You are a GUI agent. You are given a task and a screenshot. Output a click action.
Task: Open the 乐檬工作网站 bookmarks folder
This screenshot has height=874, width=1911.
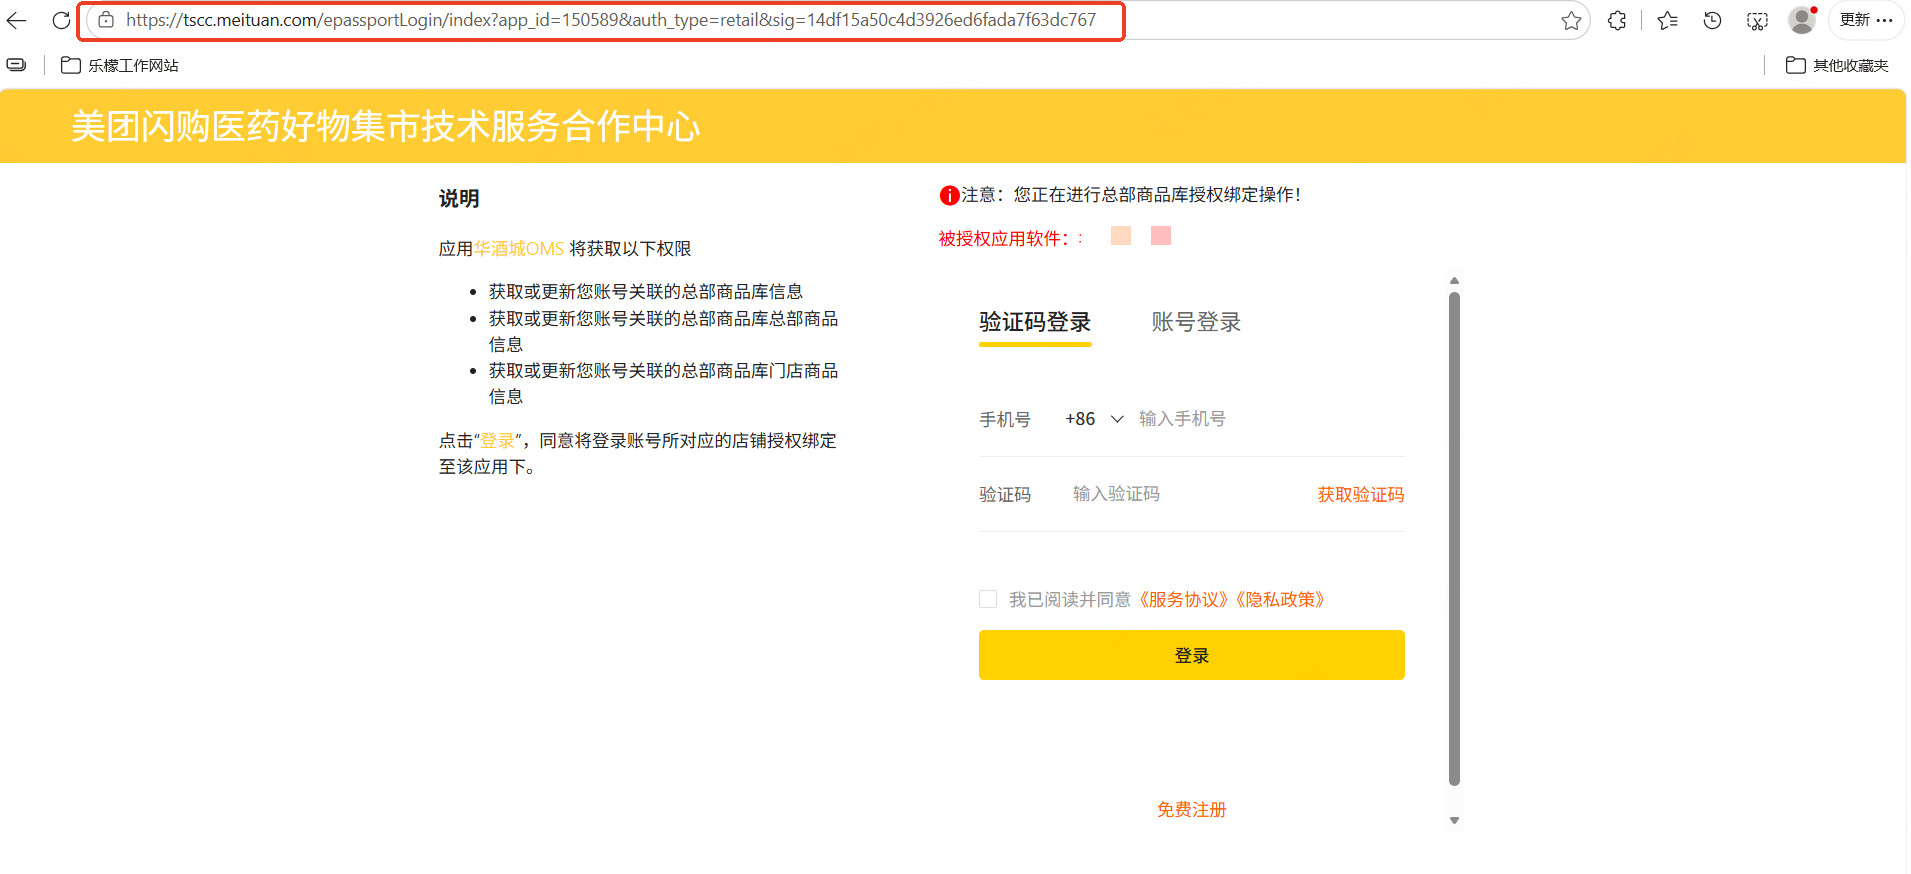coord(120,65)
